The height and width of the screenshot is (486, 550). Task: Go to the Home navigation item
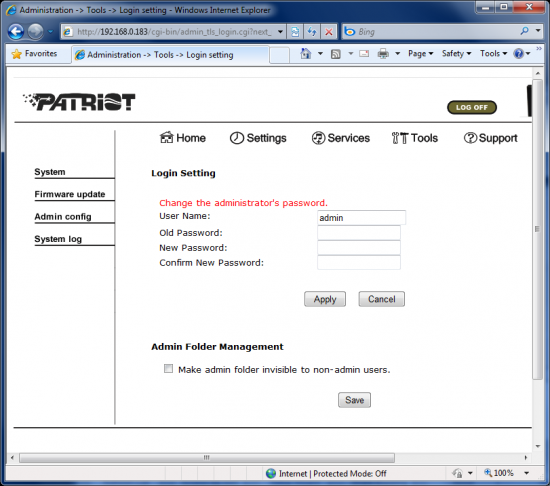click(182, 138)
